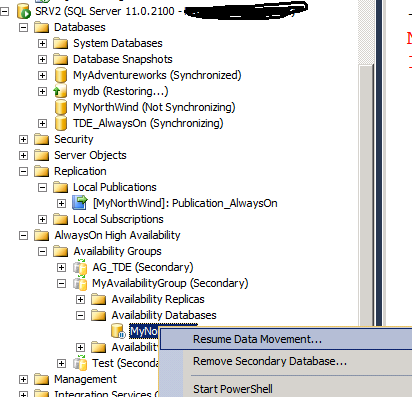Viewport: 412px width, 397px height.
Task: Expand the mydb database node
Action: [x=42, y=91]
